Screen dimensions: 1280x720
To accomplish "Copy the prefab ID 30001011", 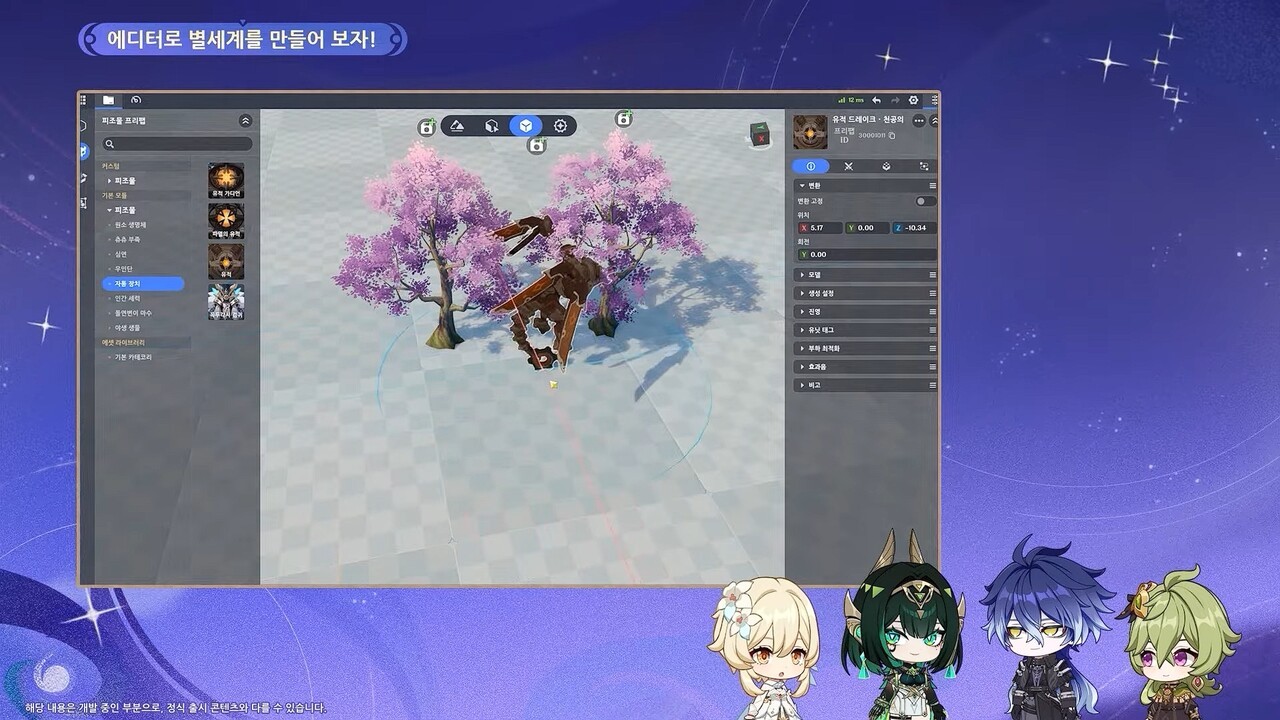I will 892,136.
